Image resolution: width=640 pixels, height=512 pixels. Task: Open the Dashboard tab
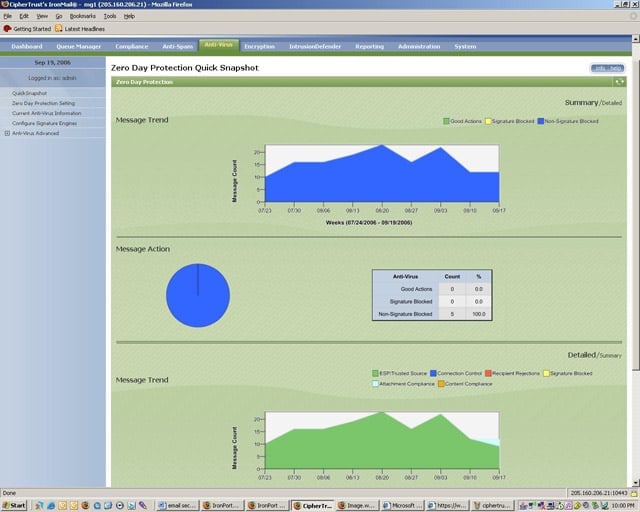(27, 47)
